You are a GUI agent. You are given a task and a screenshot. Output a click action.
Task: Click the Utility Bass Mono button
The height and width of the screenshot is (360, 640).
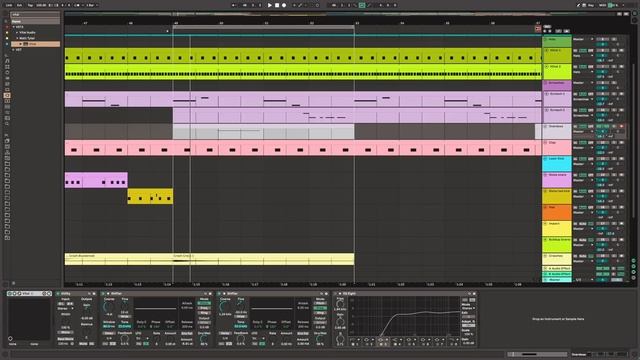(65, 339)
